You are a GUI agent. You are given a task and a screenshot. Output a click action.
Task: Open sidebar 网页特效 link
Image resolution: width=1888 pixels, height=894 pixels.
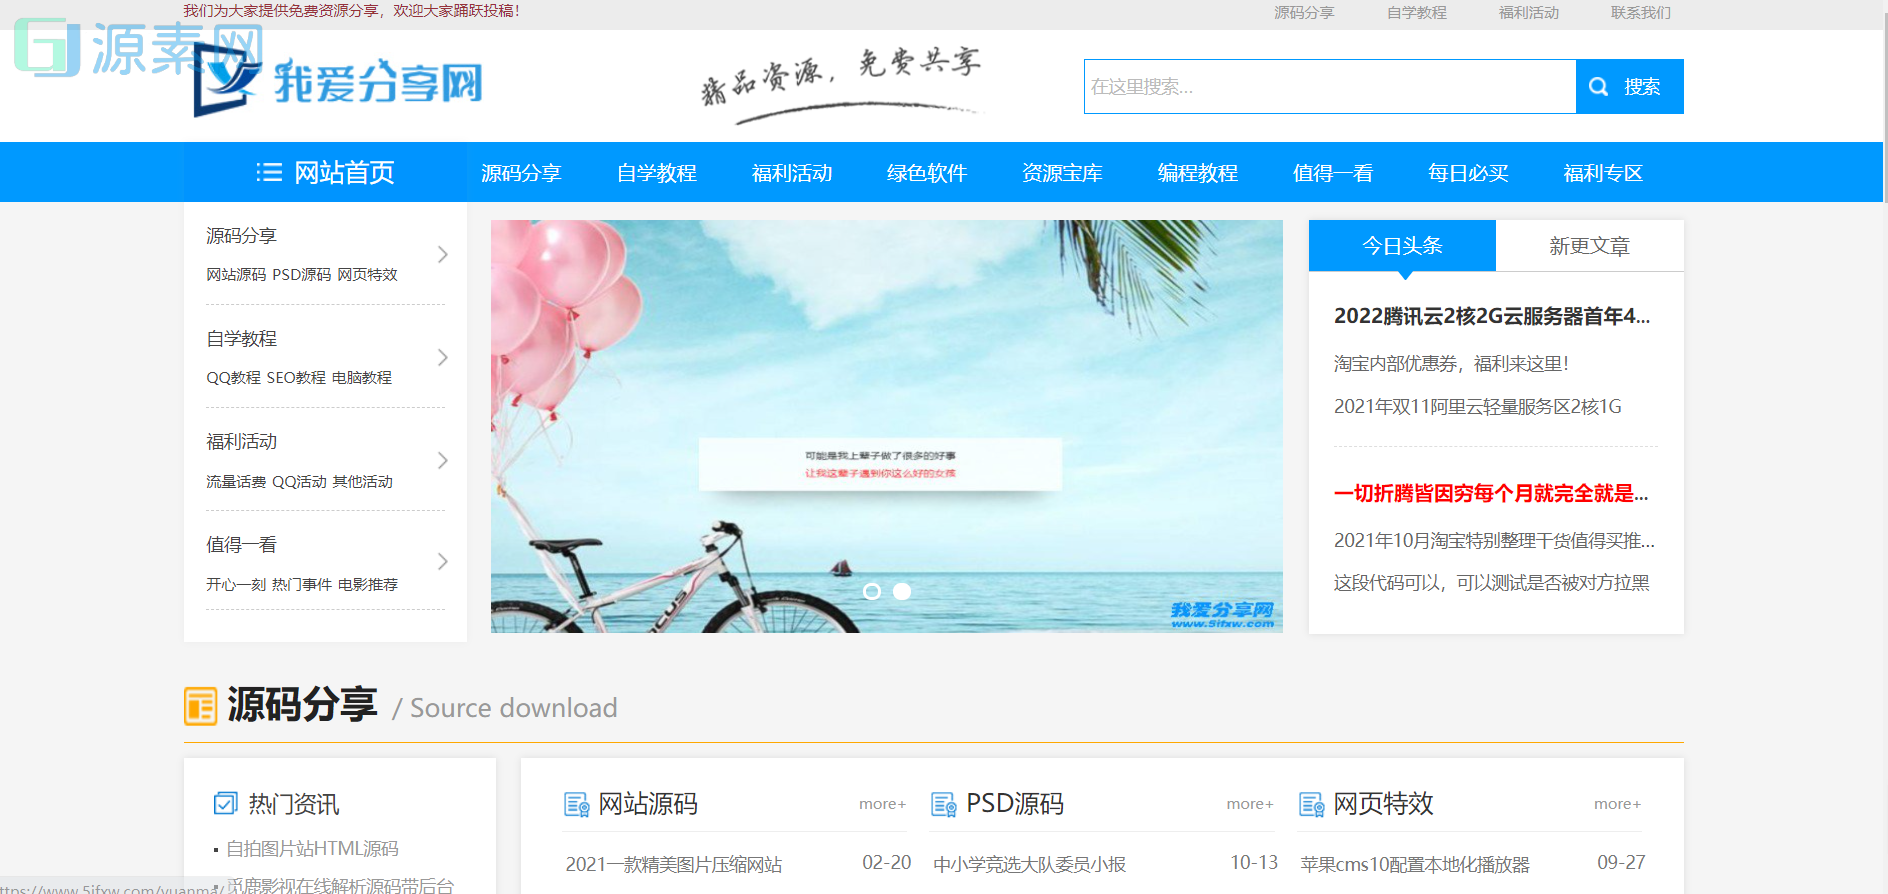(368, 274)
